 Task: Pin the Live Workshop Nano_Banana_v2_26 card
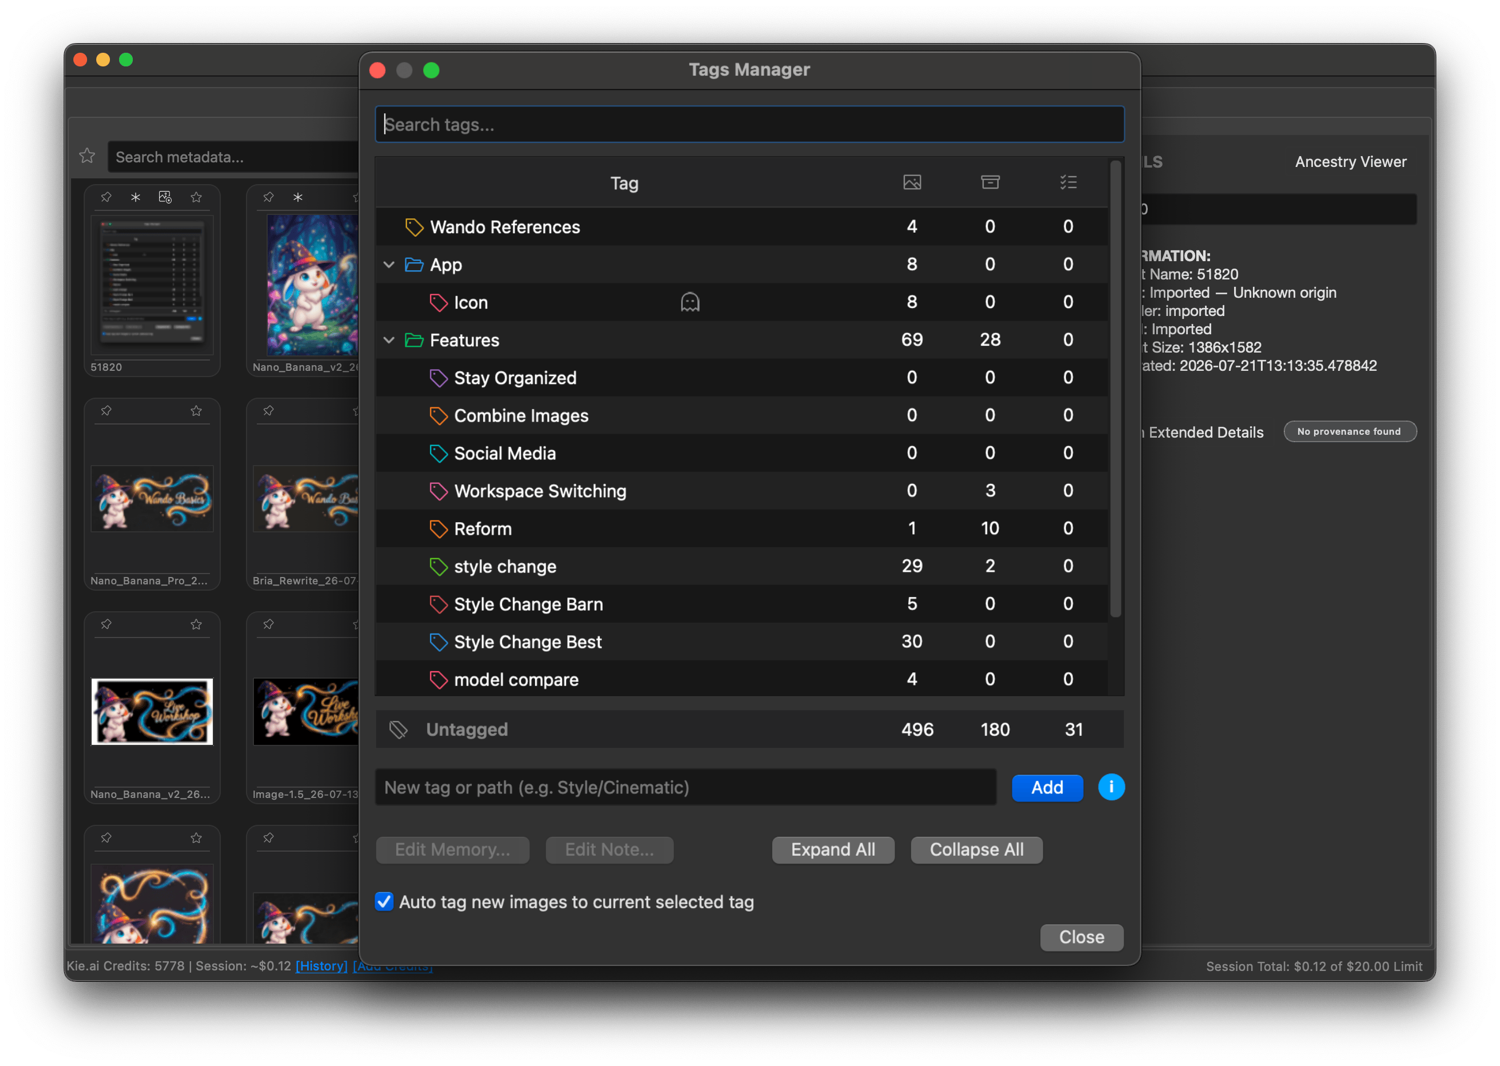click(106, 624)
